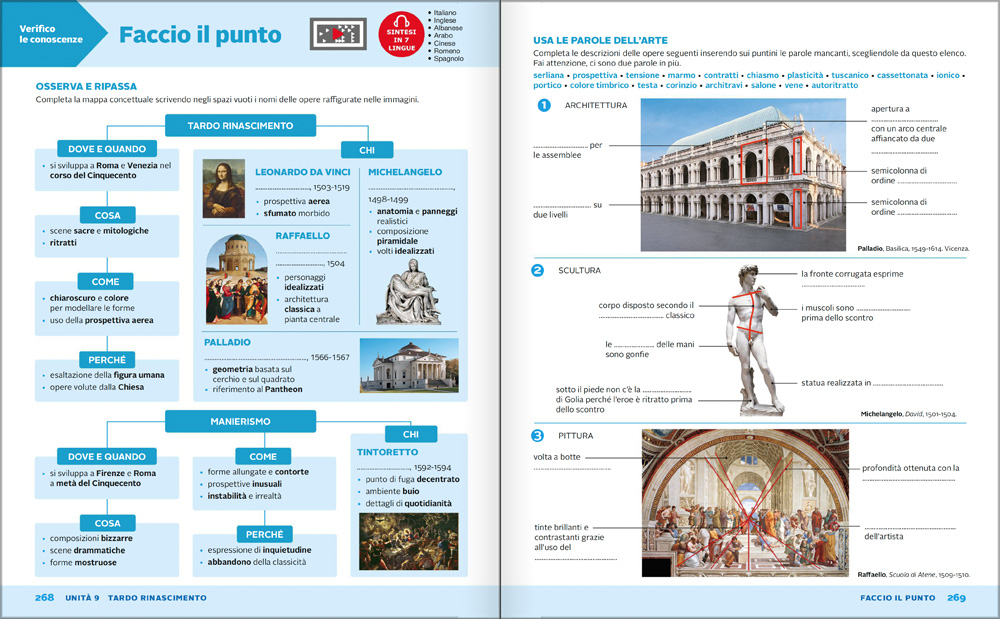
Task: Click the PERCHÉ label above esaltazione della figura umana
Action: pos(107,360)
